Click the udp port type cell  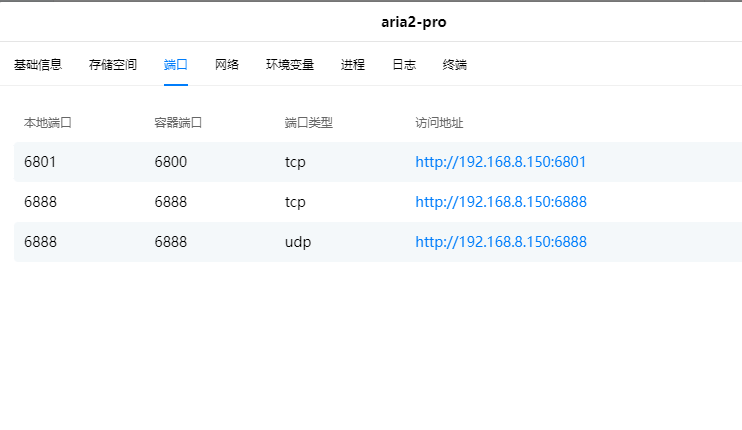pos(297,242)
